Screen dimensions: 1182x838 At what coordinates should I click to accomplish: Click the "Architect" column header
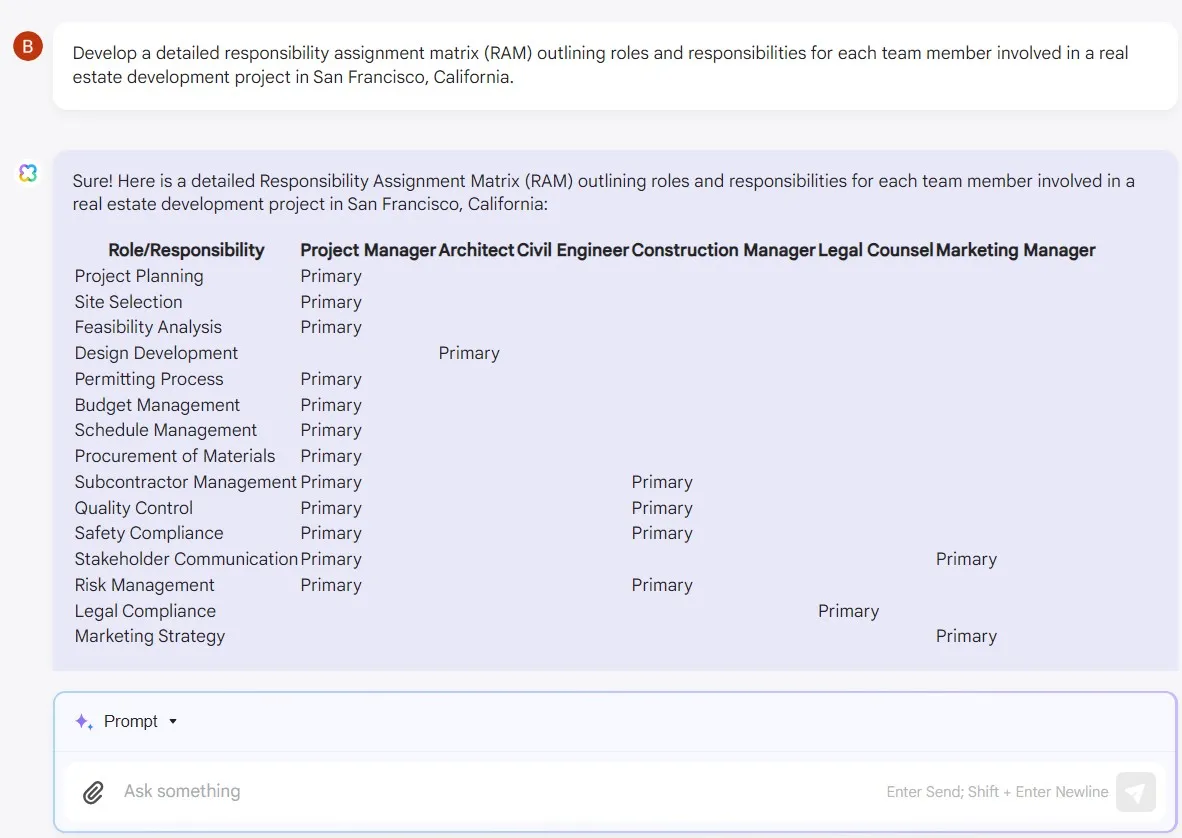click(x=476, y=250)
